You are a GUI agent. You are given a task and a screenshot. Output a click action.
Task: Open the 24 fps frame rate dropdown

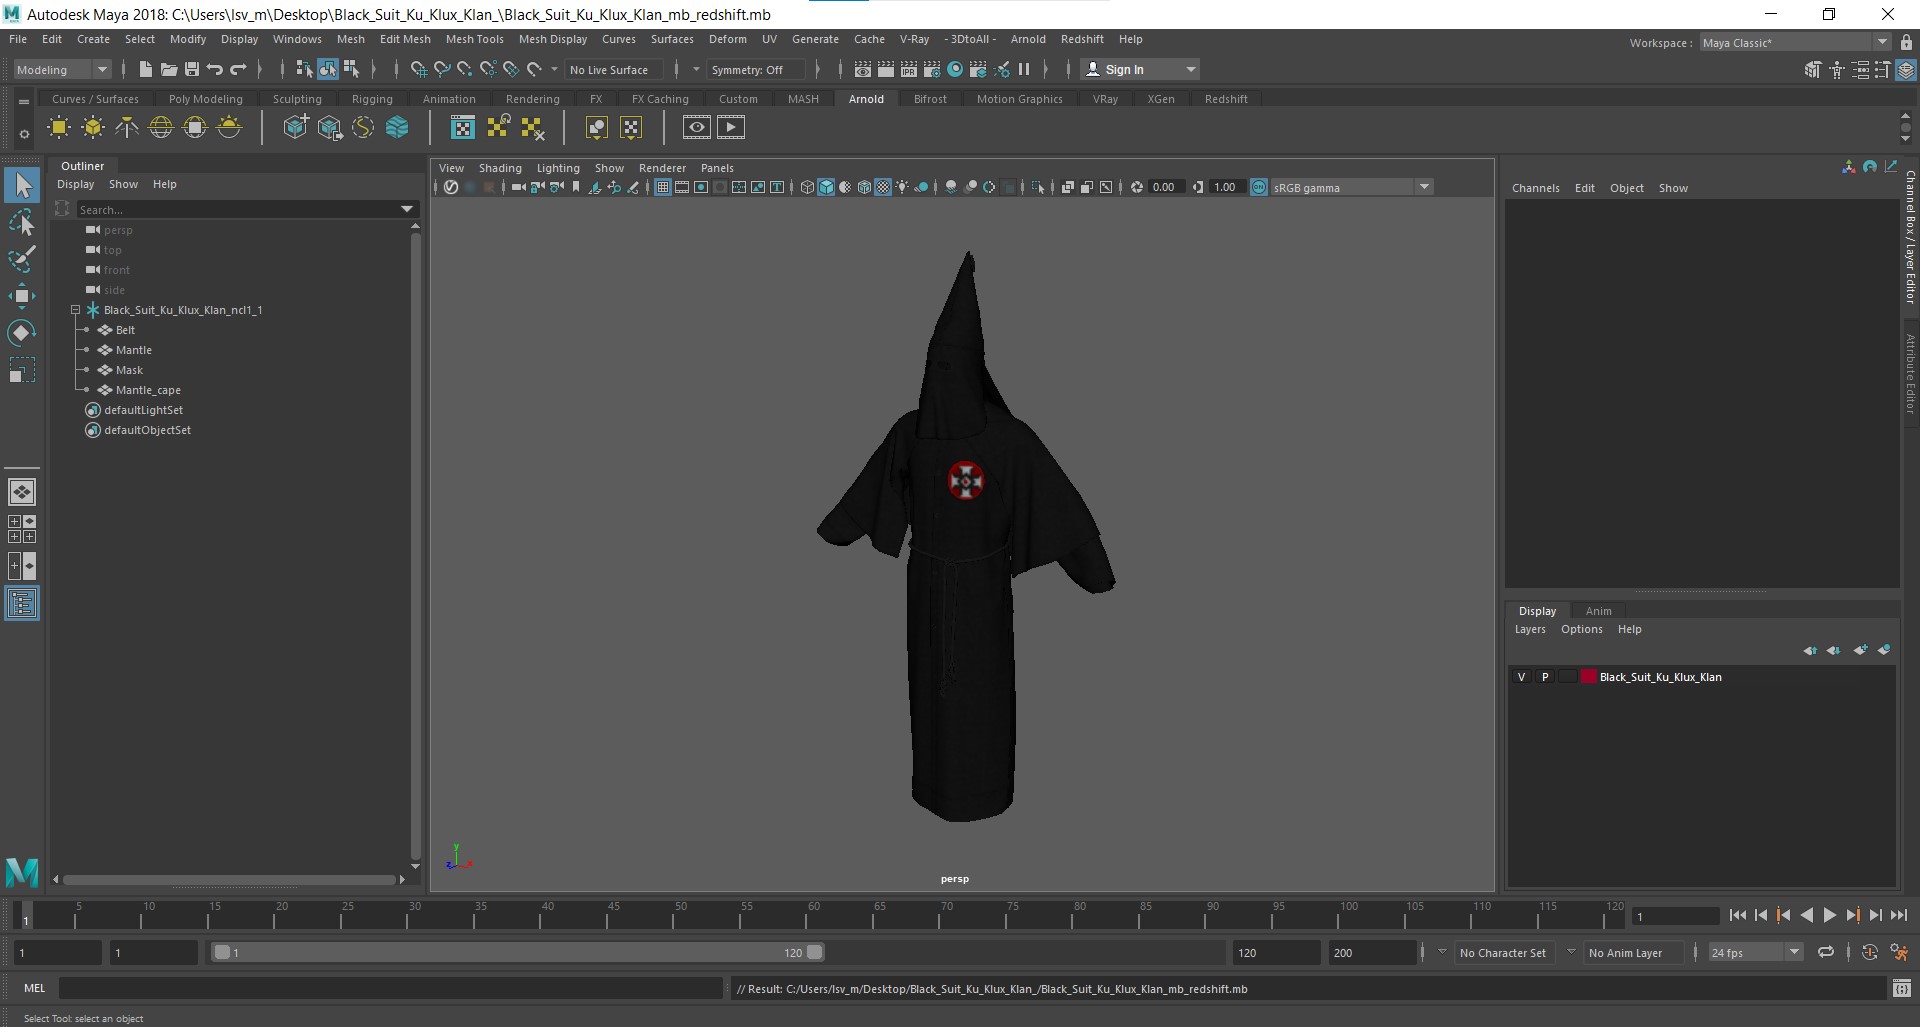(x=1755, y=953)
